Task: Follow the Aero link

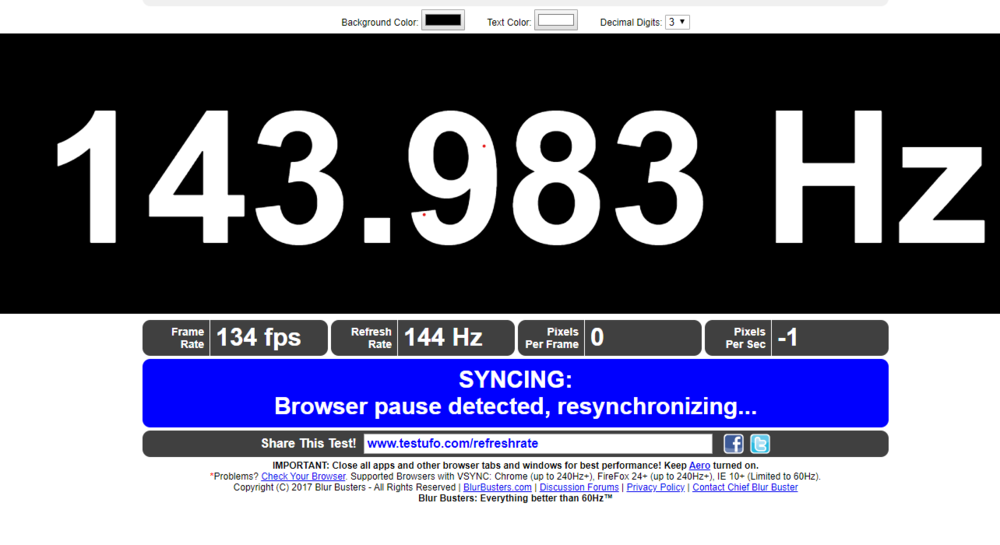Action: coord(700,465)
